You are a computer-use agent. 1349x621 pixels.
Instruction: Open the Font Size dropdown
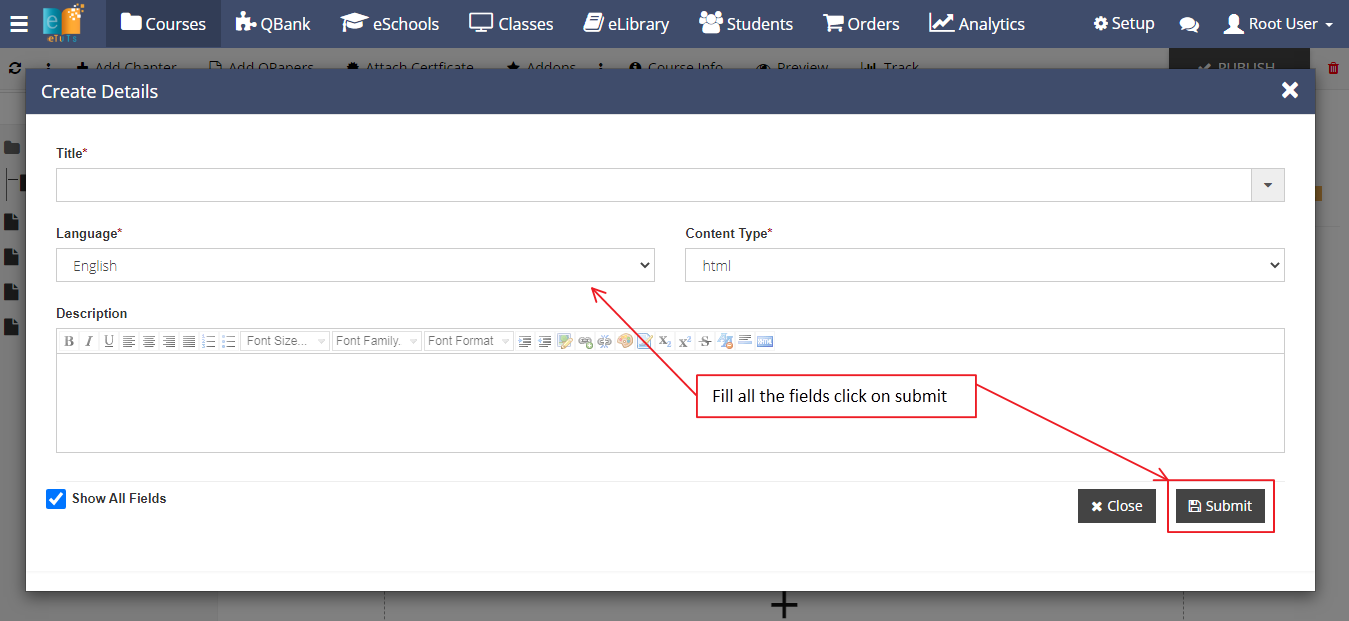(x=285, y=341)
